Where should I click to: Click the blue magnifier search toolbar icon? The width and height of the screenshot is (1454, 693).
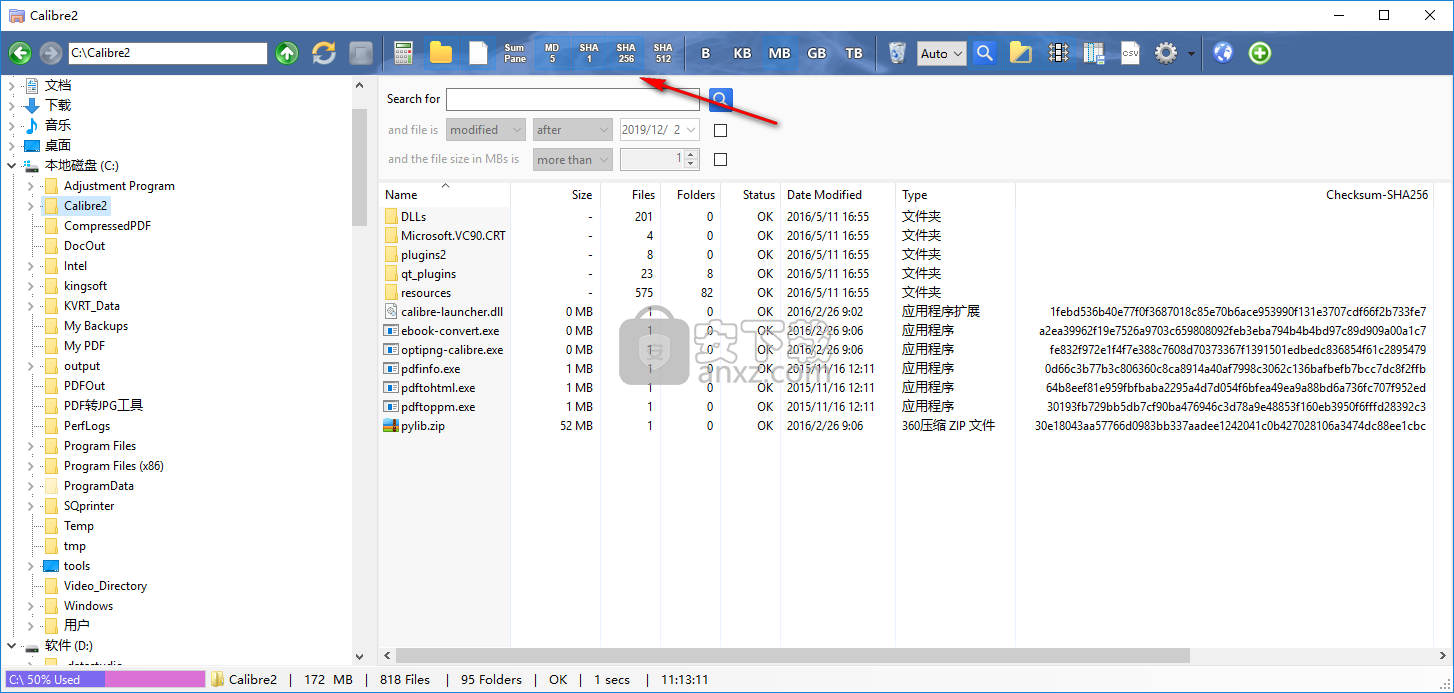(x=985, y=53)
